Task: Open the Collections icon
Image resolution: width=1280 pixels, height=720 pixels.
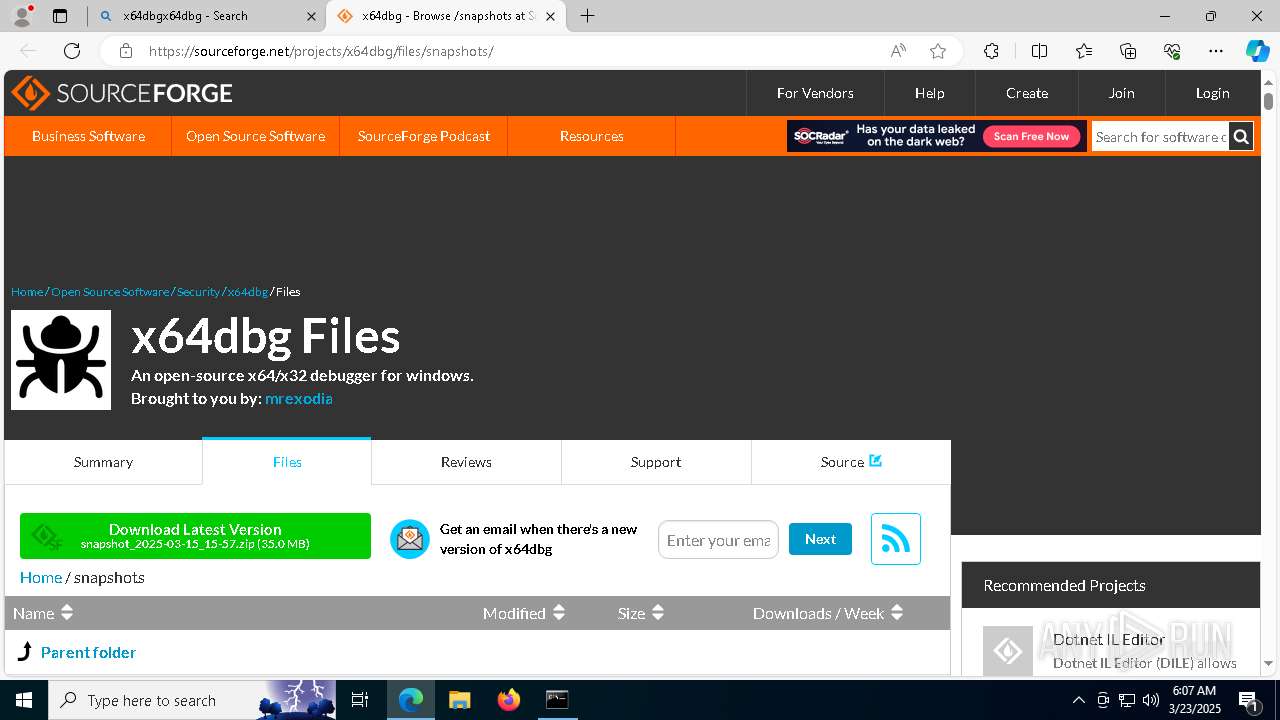Action: coord(1128,51)
